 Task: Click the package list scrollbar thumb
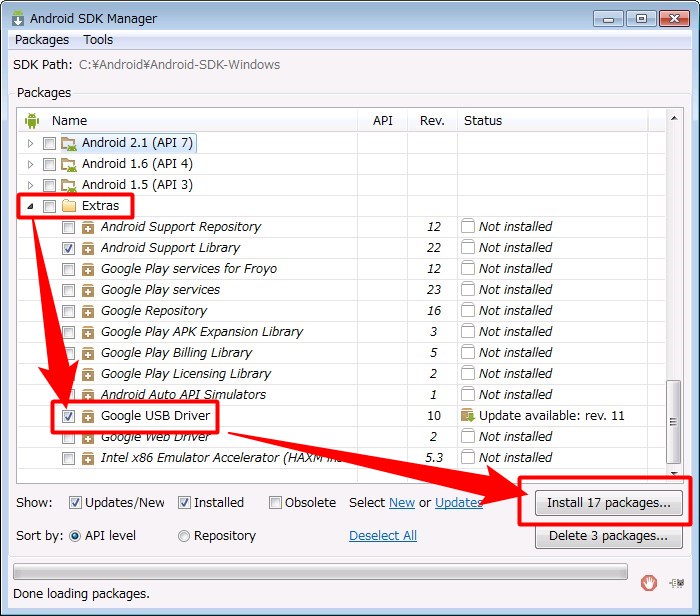pos(673,422)
